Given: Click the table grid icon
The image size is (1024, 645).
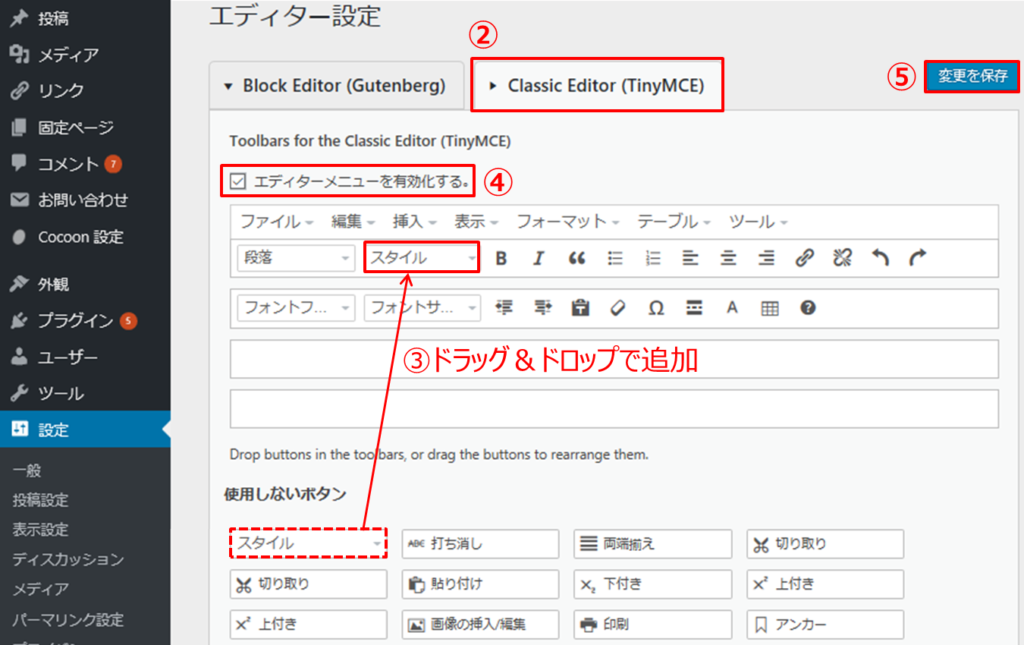Looking at the screenshot, I should pos(769,308).
